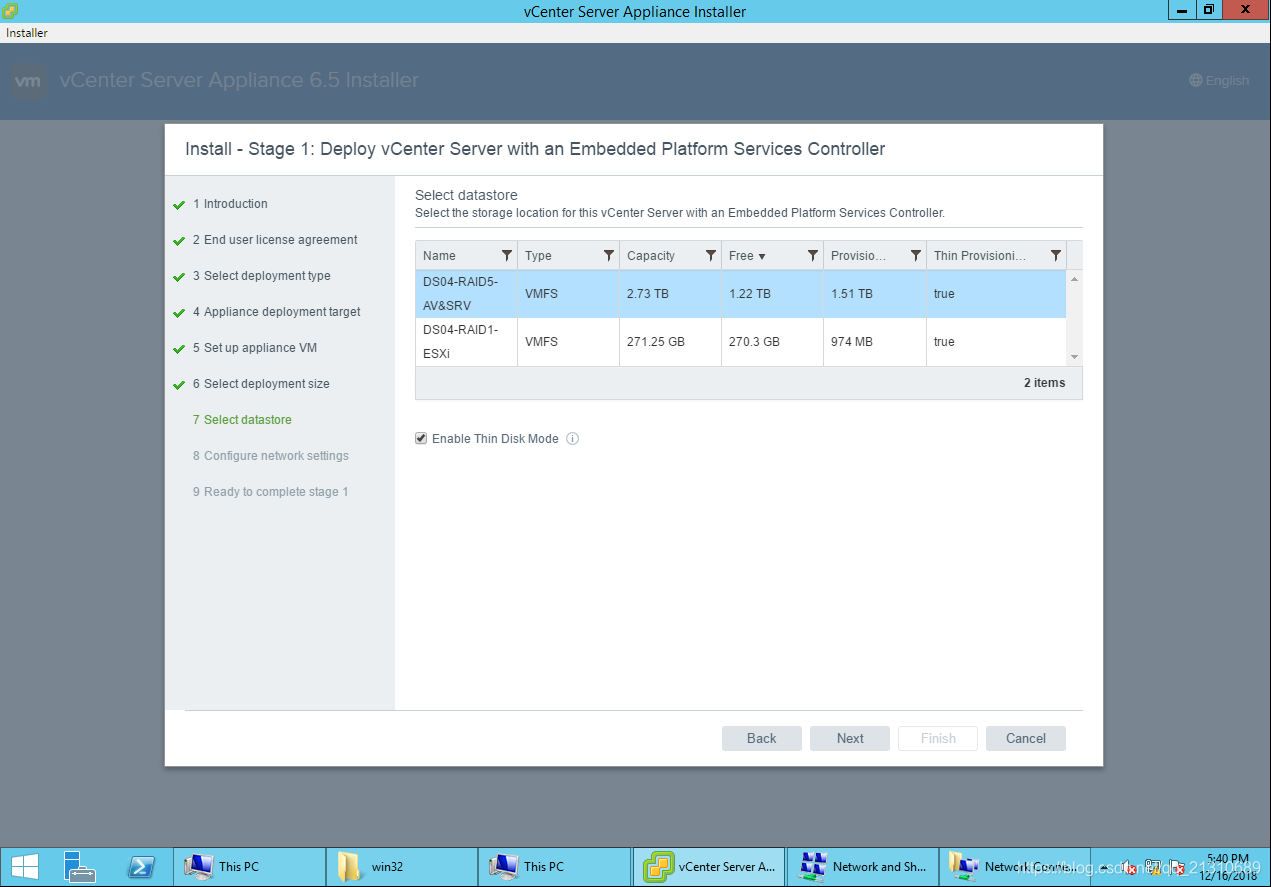This screenshot has height=887, width=1271.
Task: Go to step 5 Set up appliance VM
Action: [255, 348]
